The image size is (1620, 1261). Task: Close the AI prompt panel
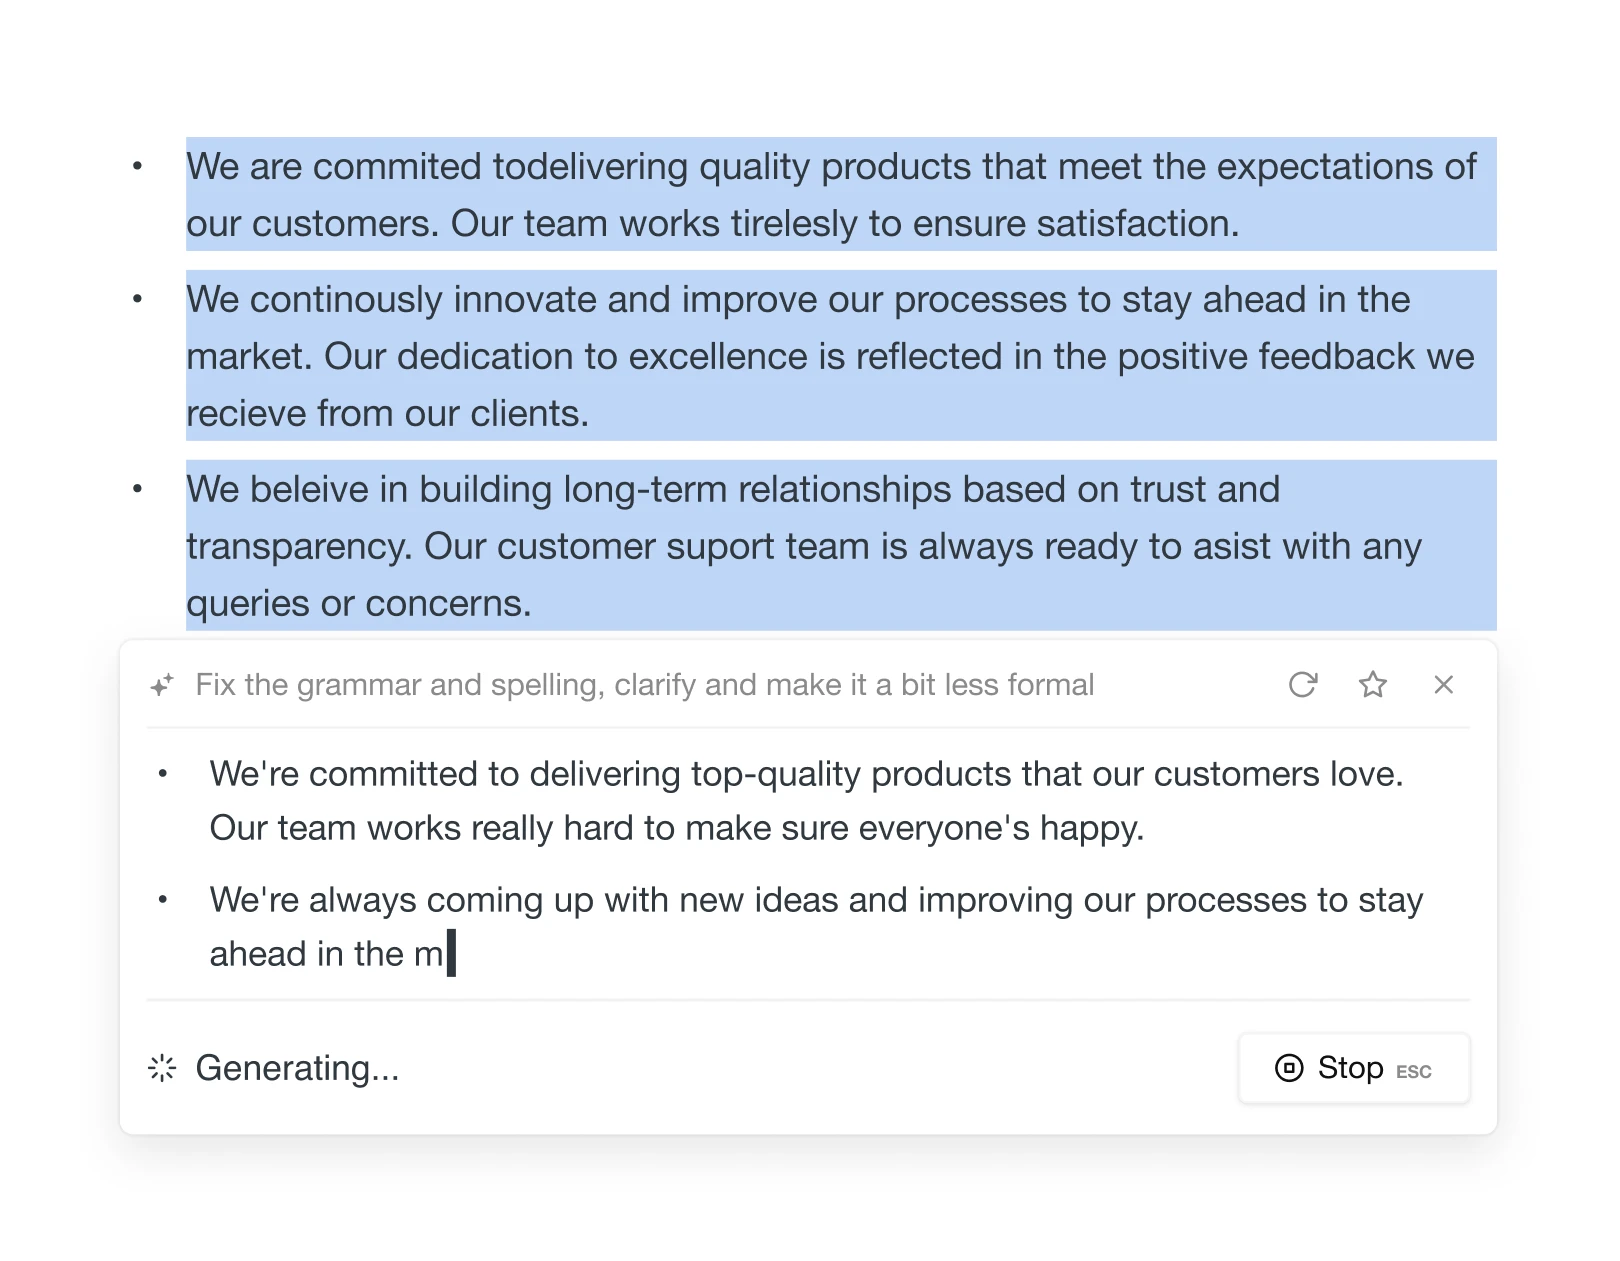[x=1443, y=685]
